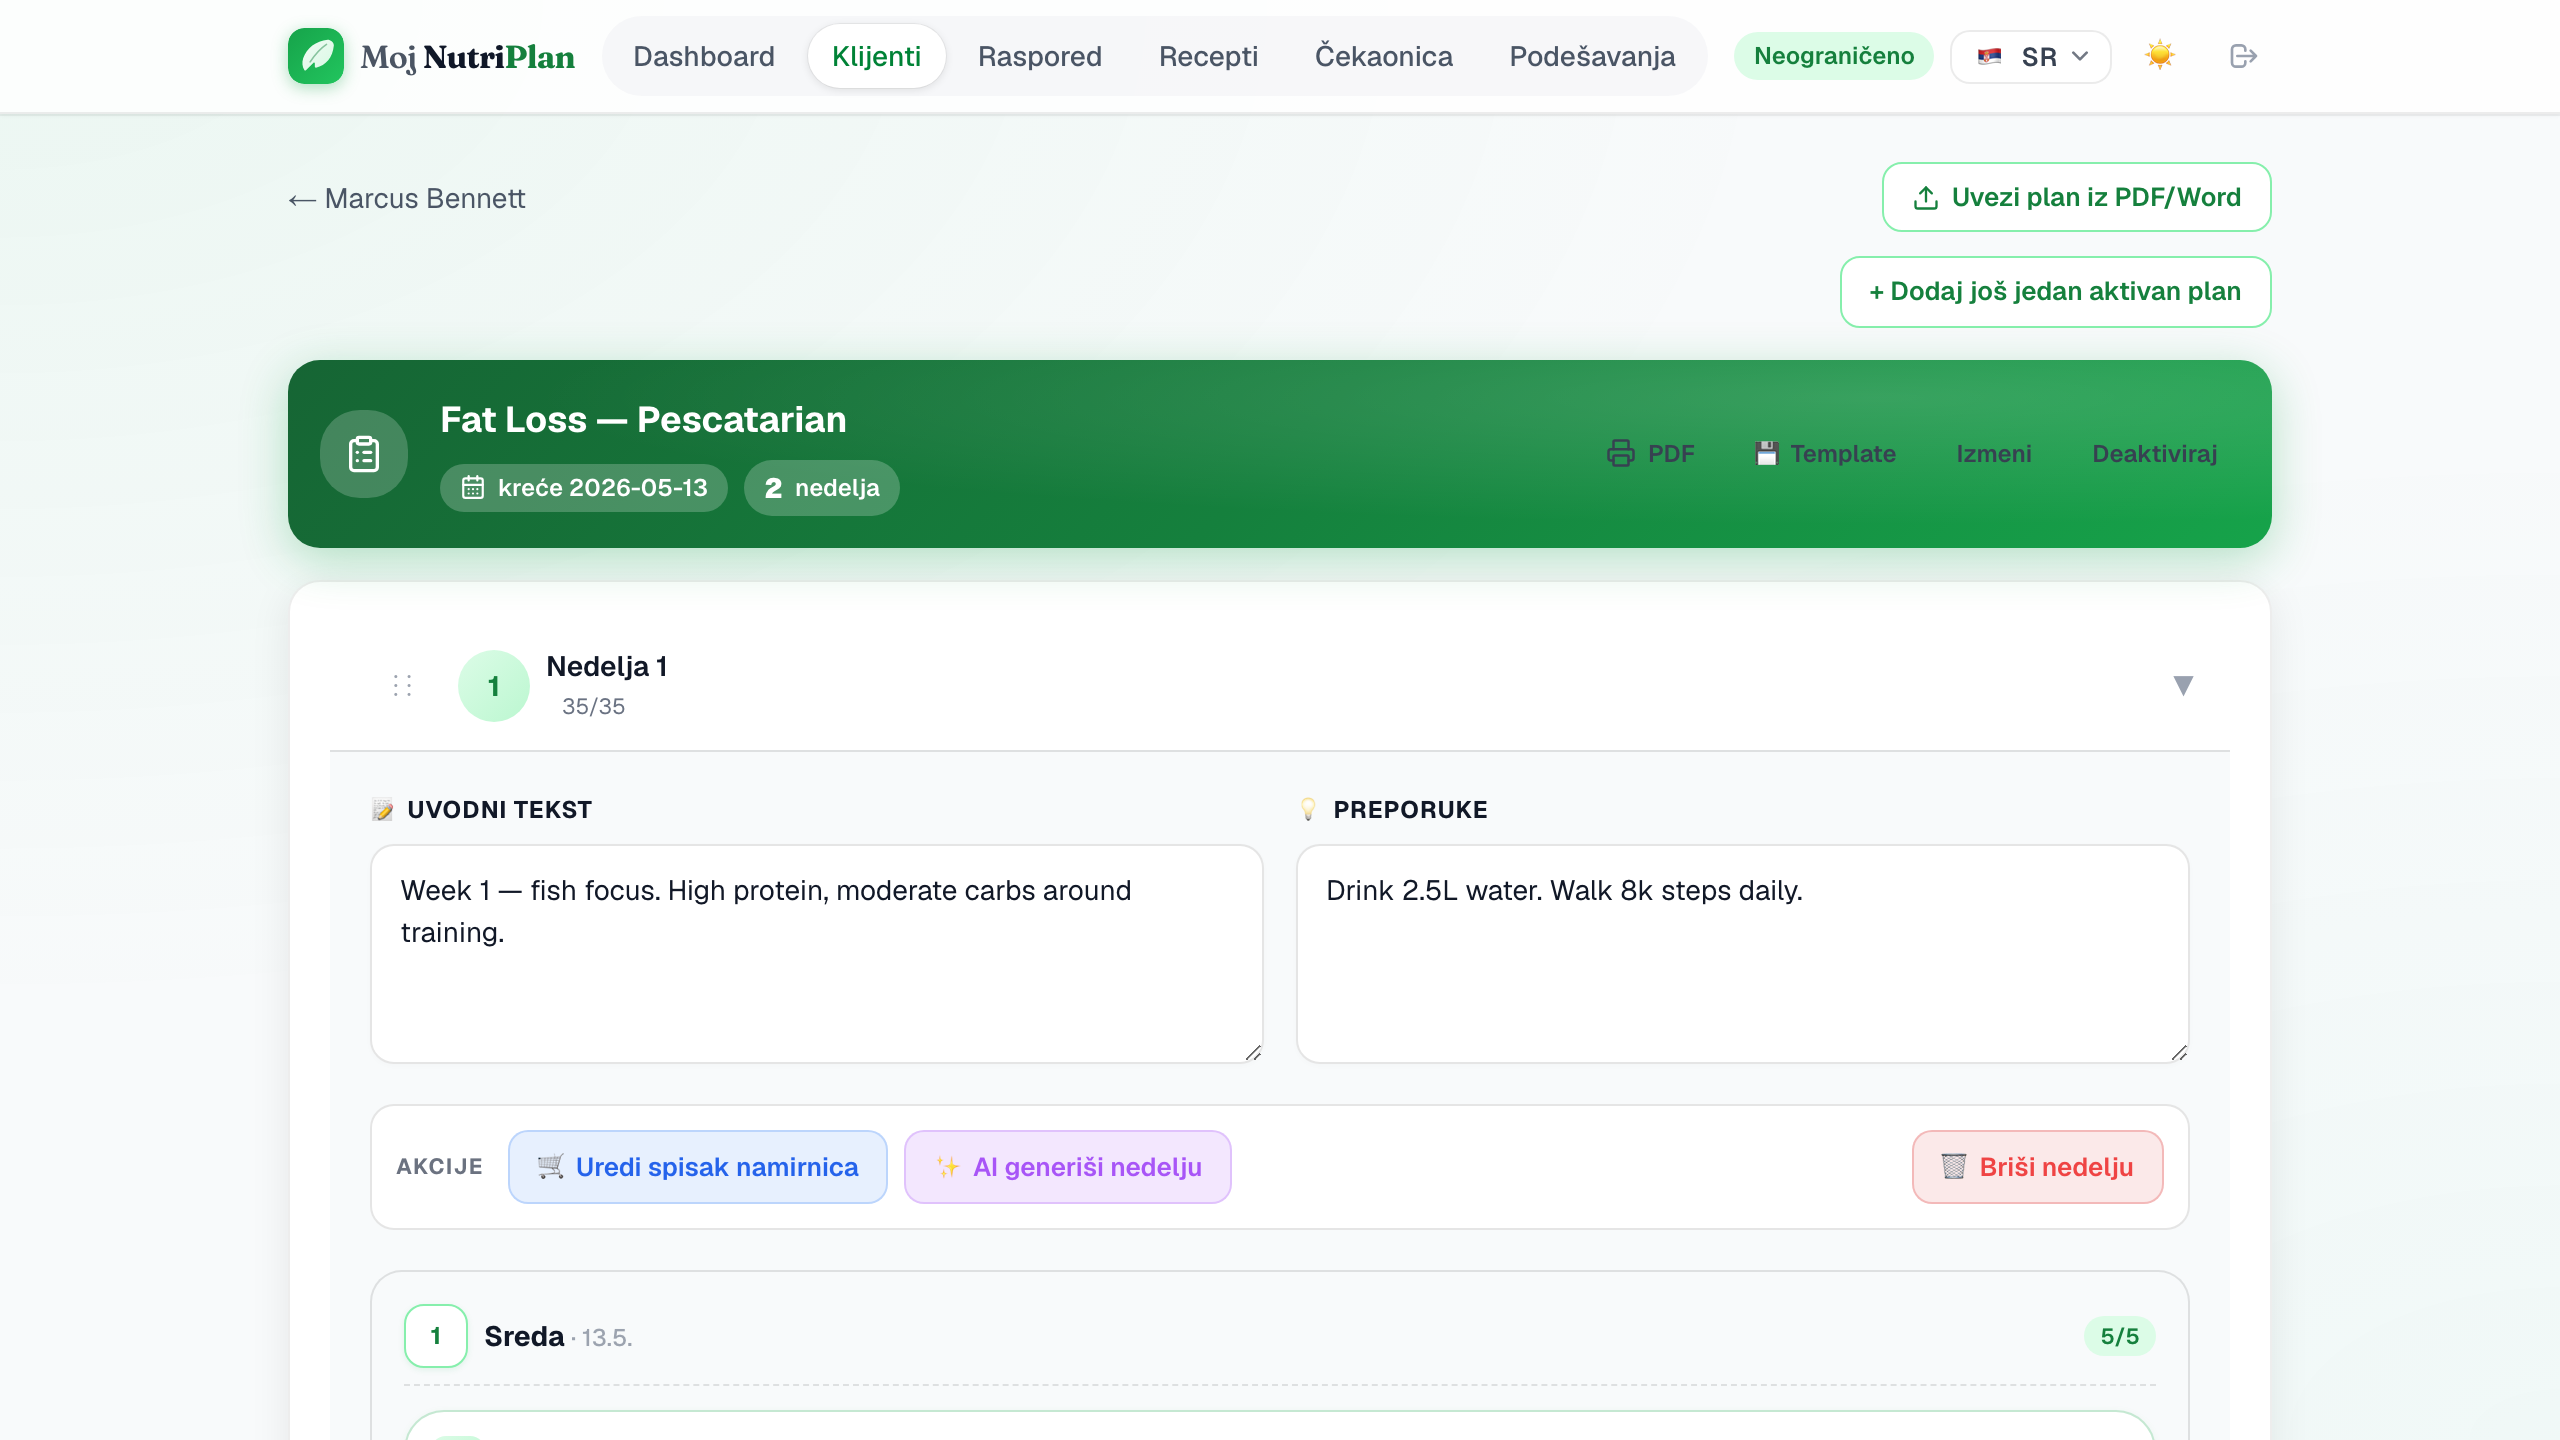Click the logout icon in header
This screenshot has width=2560, height=1440.
(2243, 56)
